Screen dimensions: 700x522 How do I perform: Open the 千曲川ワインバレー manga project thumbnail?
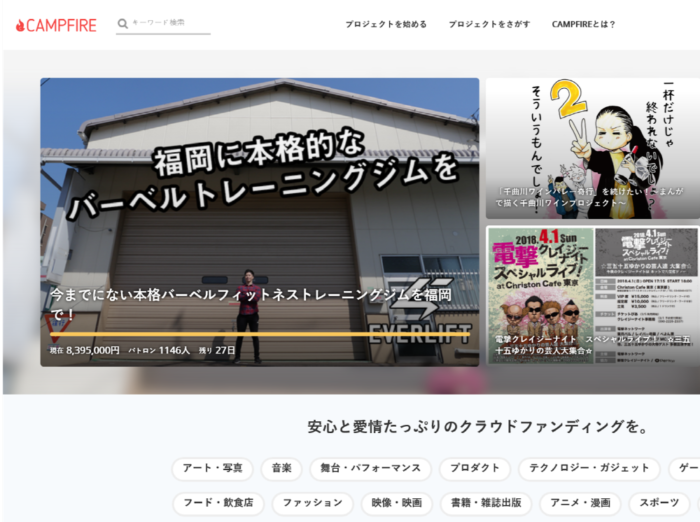coord(592,148)
